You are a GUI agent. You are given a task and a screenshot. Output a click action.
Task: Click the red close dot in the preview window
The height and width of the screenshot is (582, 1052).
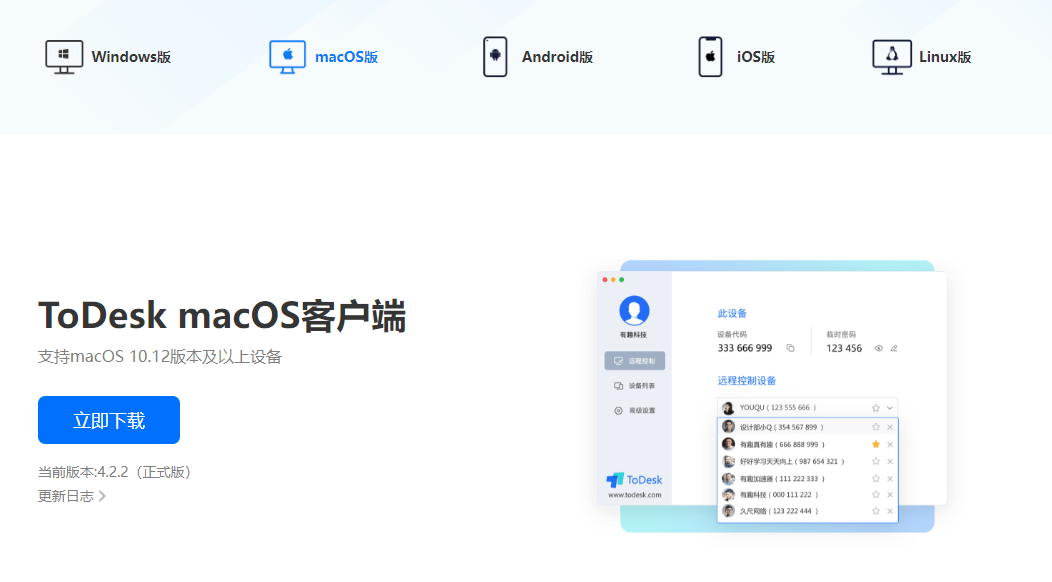point(605,280)
